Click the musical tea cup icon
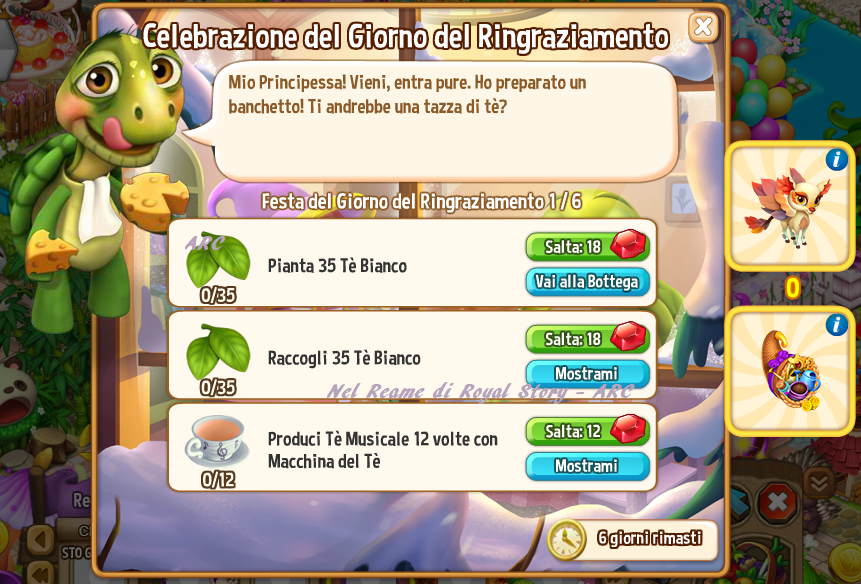This screenshot has width=861, height=584. tap(216, 442)
